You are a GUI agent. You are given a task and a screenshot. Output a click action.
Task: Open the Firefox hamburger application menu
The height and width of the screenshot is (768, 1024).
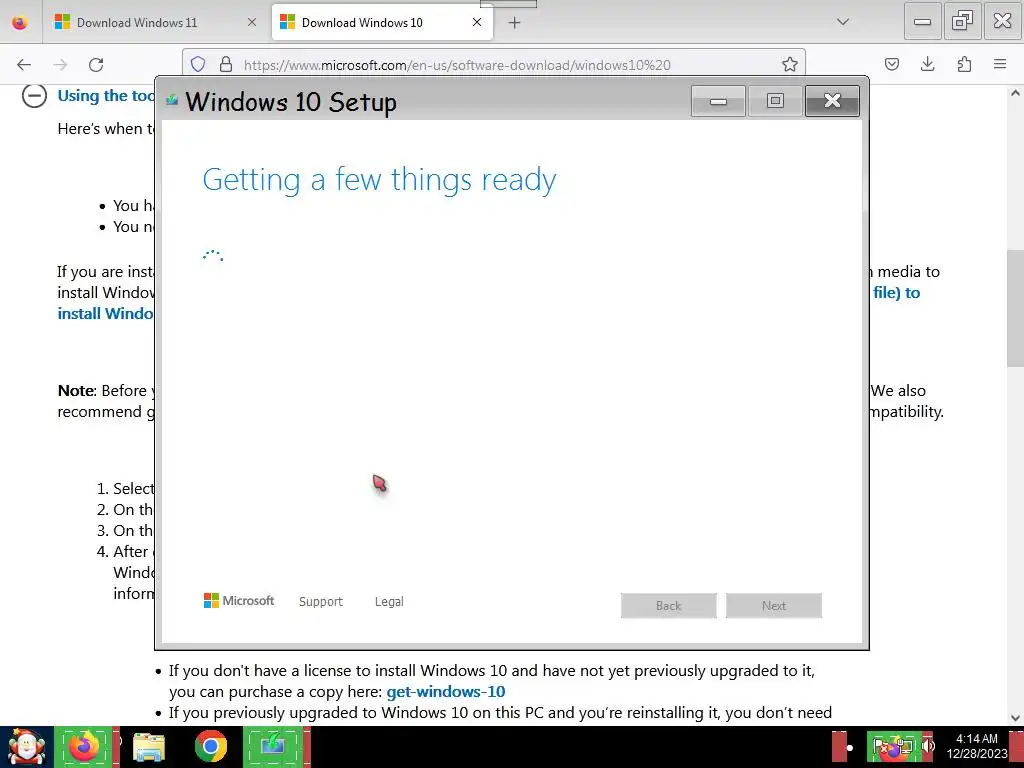click(x=1000, y=64)
